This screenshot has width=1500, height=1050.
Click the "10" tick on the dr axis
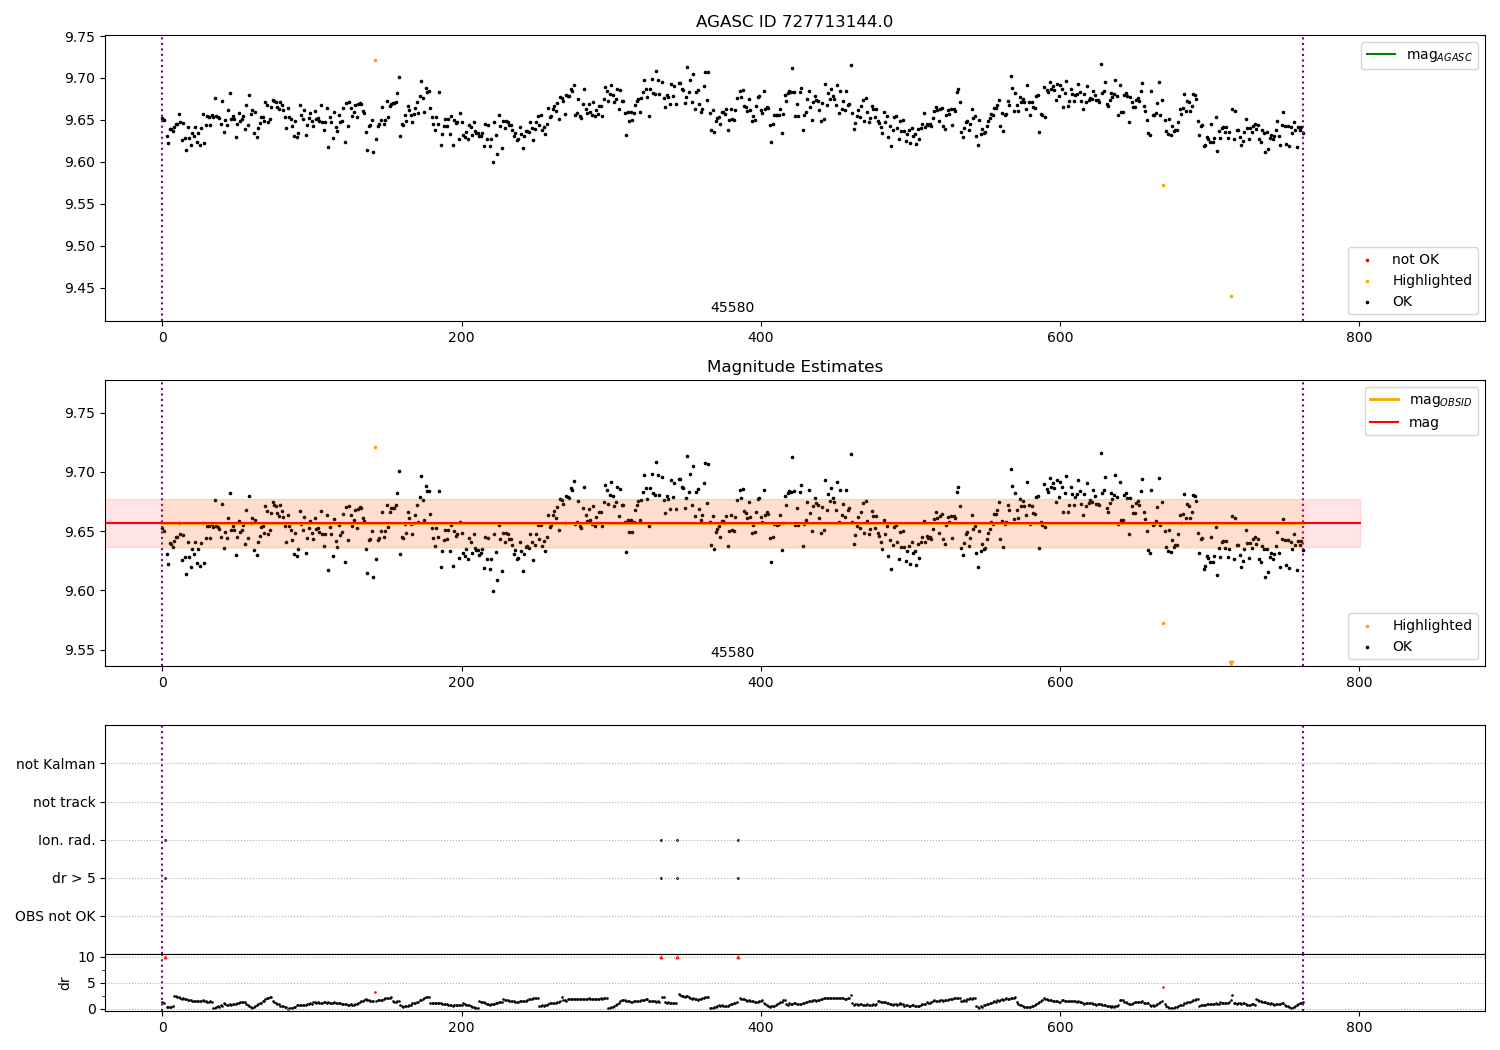click(87, 958)
